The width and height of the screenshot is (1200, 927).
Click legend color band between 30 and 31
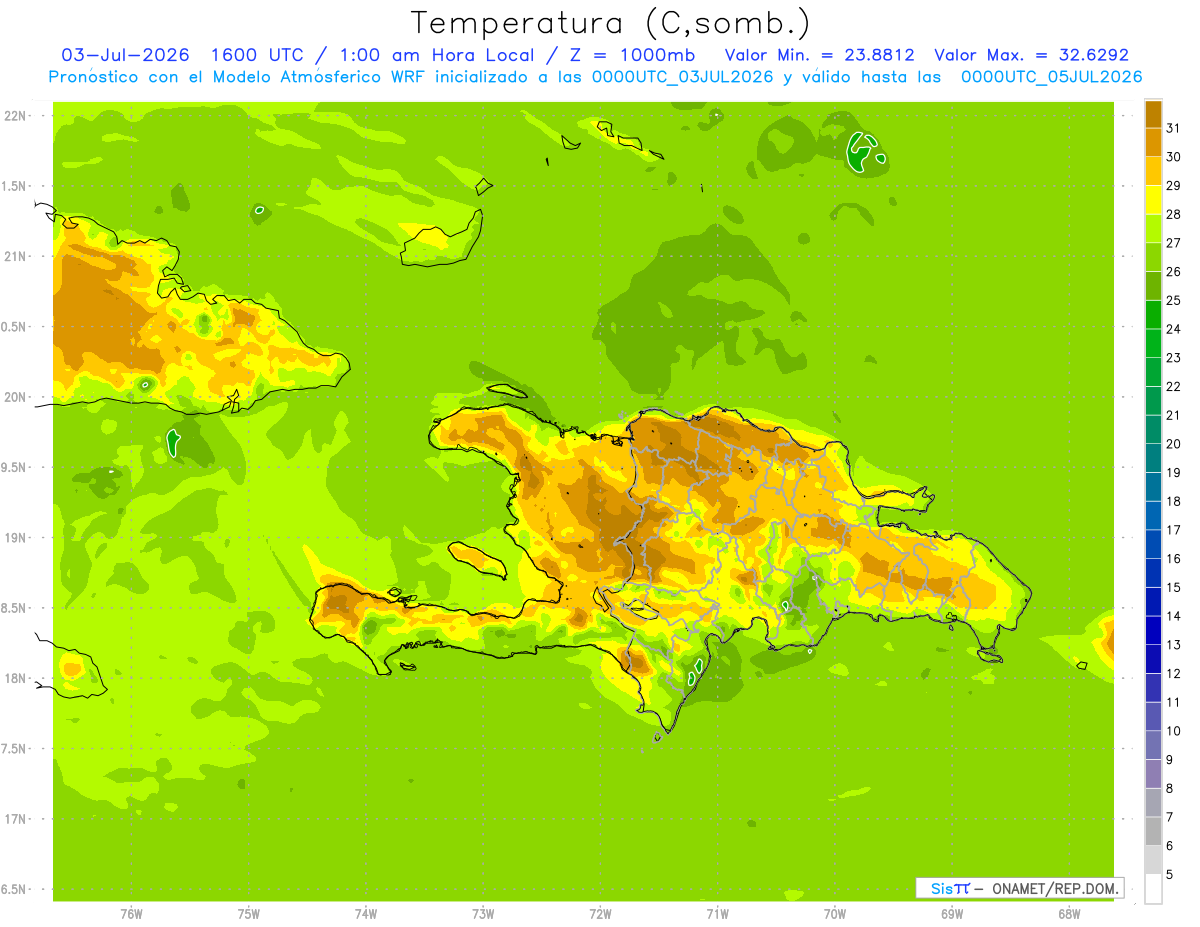tap(1153, 143)
